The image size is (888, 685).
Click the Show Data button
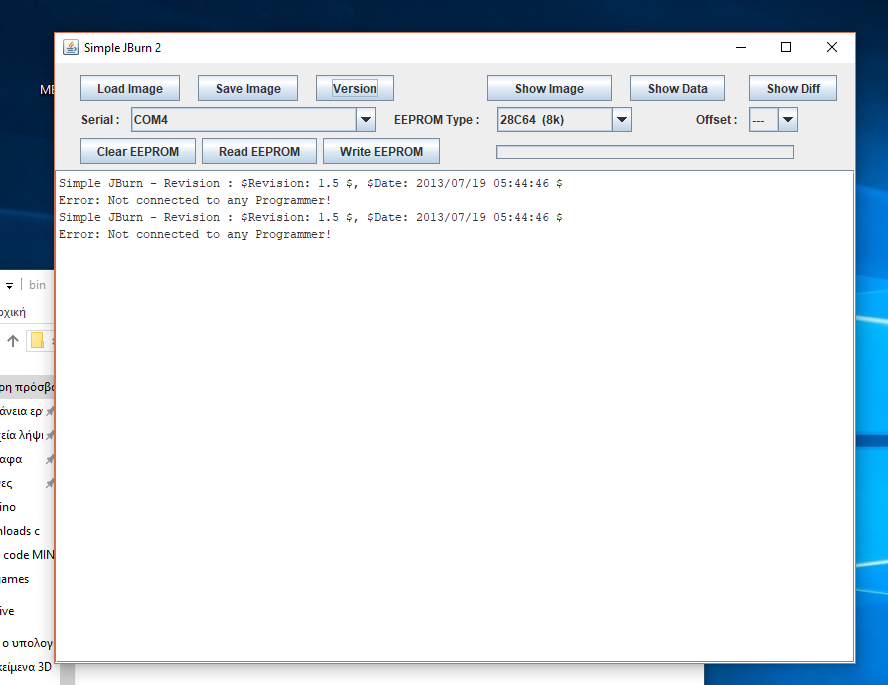(x=677, y=89)
